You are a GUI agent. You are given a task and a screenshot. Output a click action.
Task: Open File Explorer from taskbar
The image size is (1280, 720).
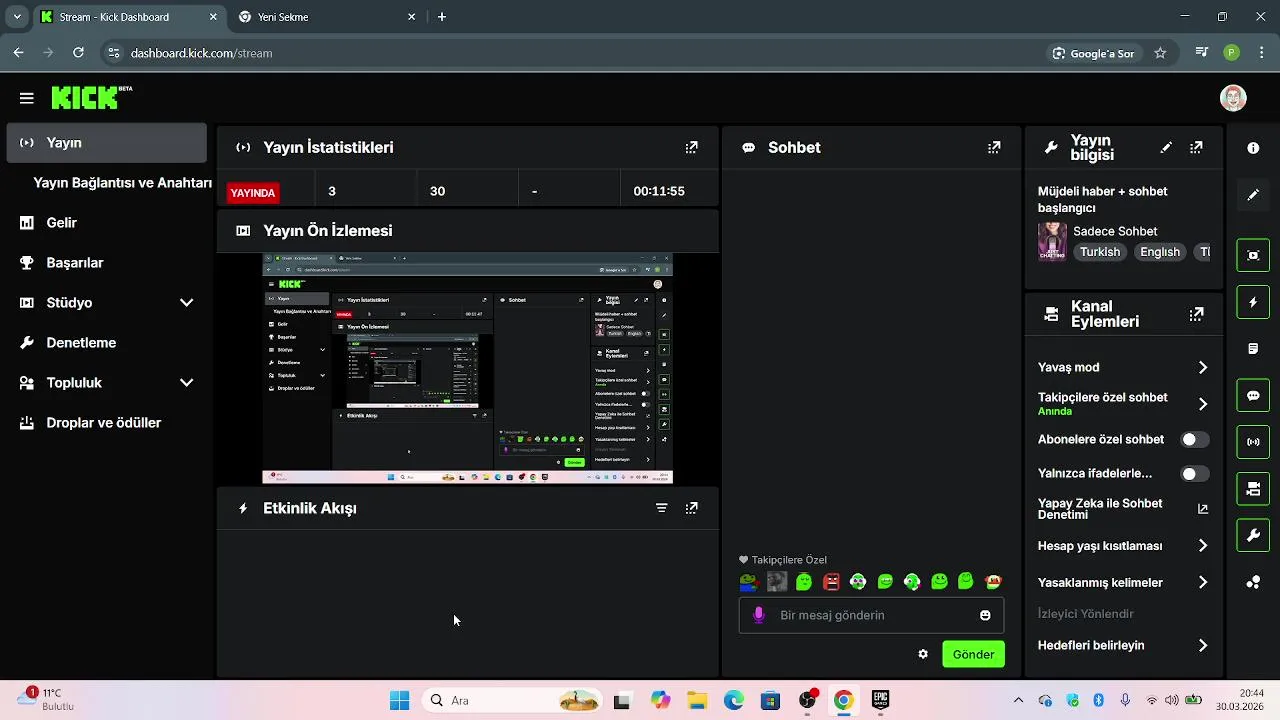tap(697, 700)
